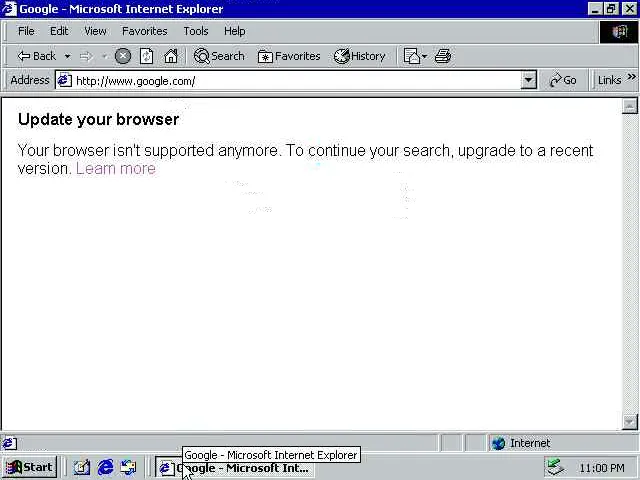The width and height of the screenshot is (640, 480).
Task: Click the scrollbar down arrow
Action: click(x=629, y=422)
